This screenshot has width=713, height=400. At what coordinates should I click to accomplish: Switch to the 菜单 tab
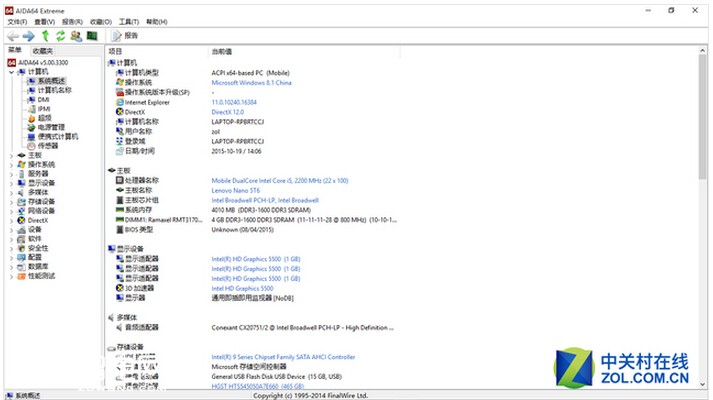[x=15, y=50]
